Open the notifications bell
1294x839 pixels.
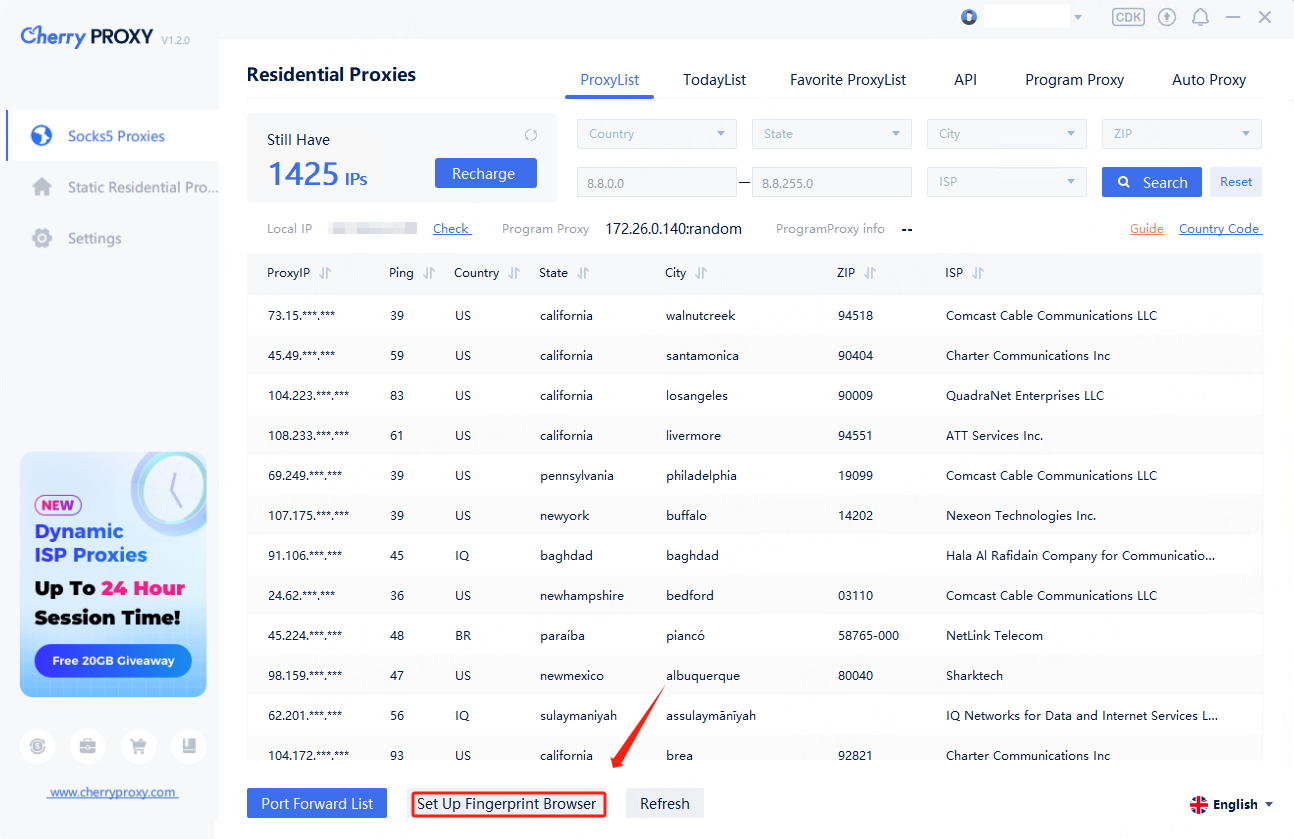pos(1200,17)
